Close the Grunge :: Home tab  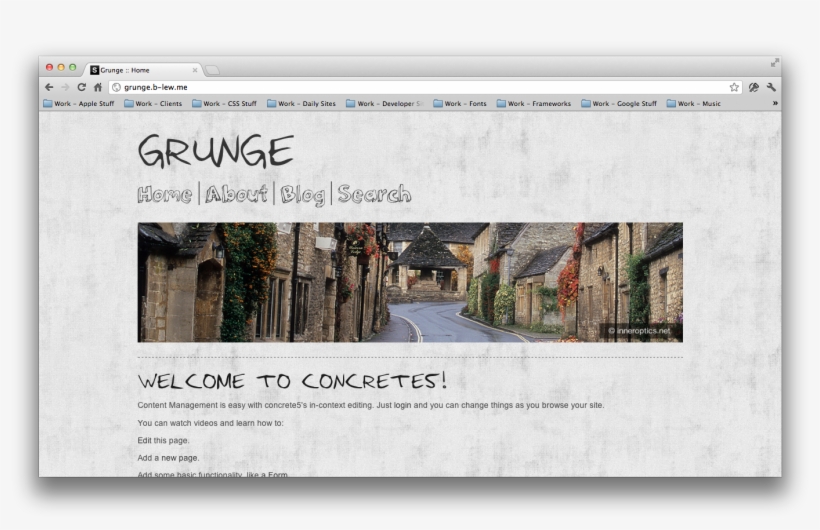click(x=195, y=70)
